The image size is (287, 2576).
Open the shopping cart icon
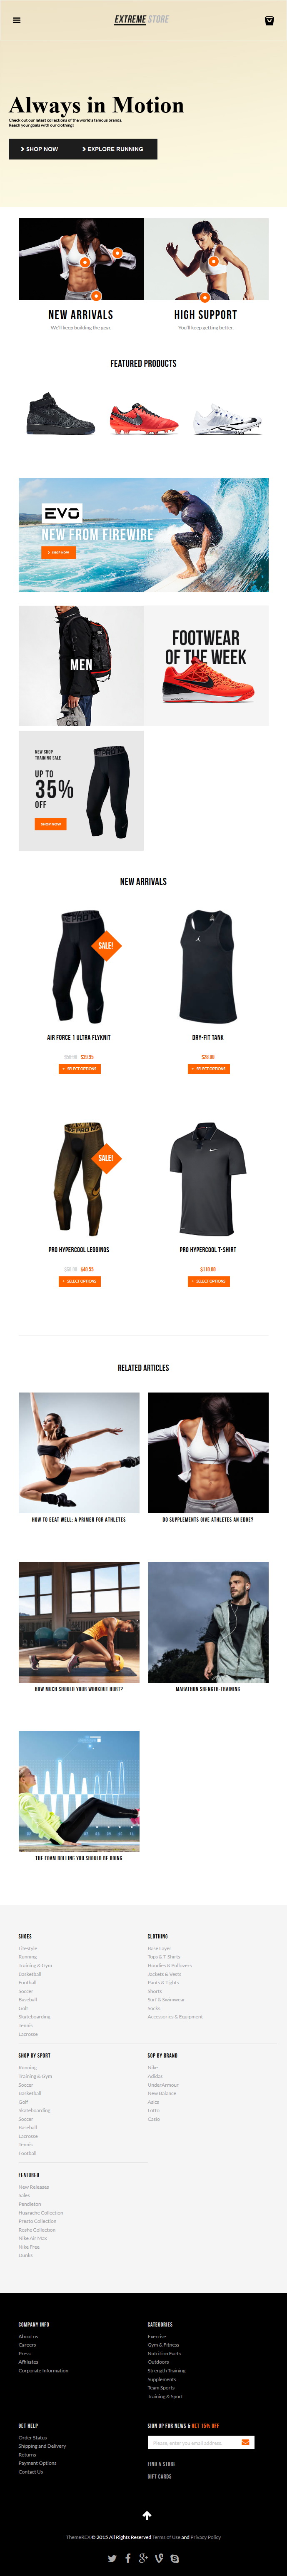point(269,20)
